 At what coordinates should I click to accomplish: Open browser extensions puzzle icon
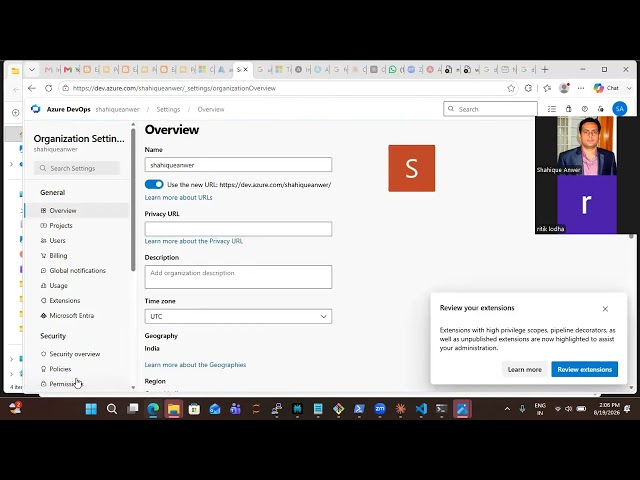coord(529,88)
